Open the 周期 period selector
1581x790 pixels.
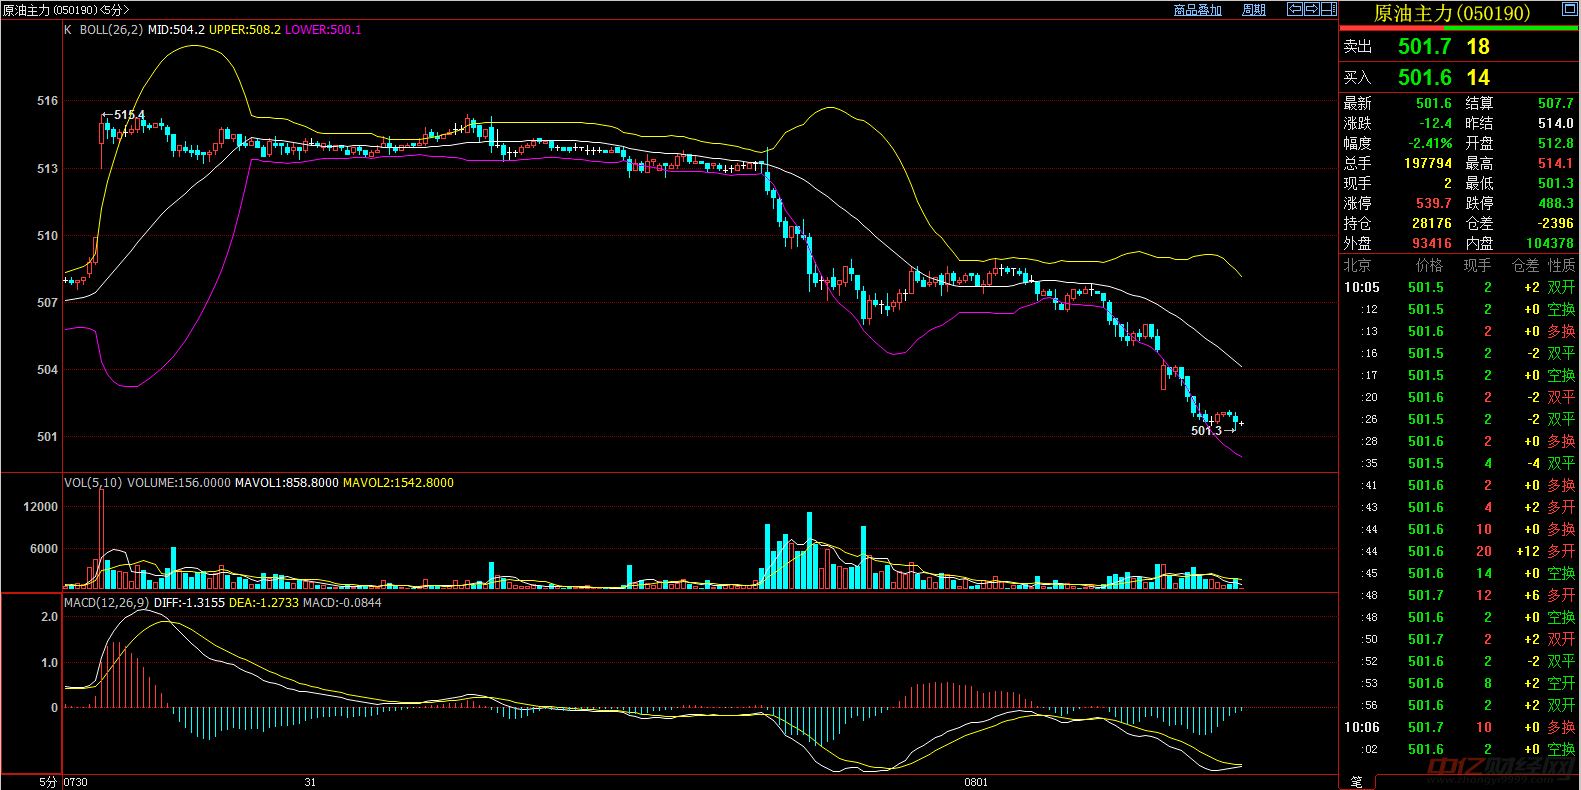pyautogui.click(x=1254, y=10)
